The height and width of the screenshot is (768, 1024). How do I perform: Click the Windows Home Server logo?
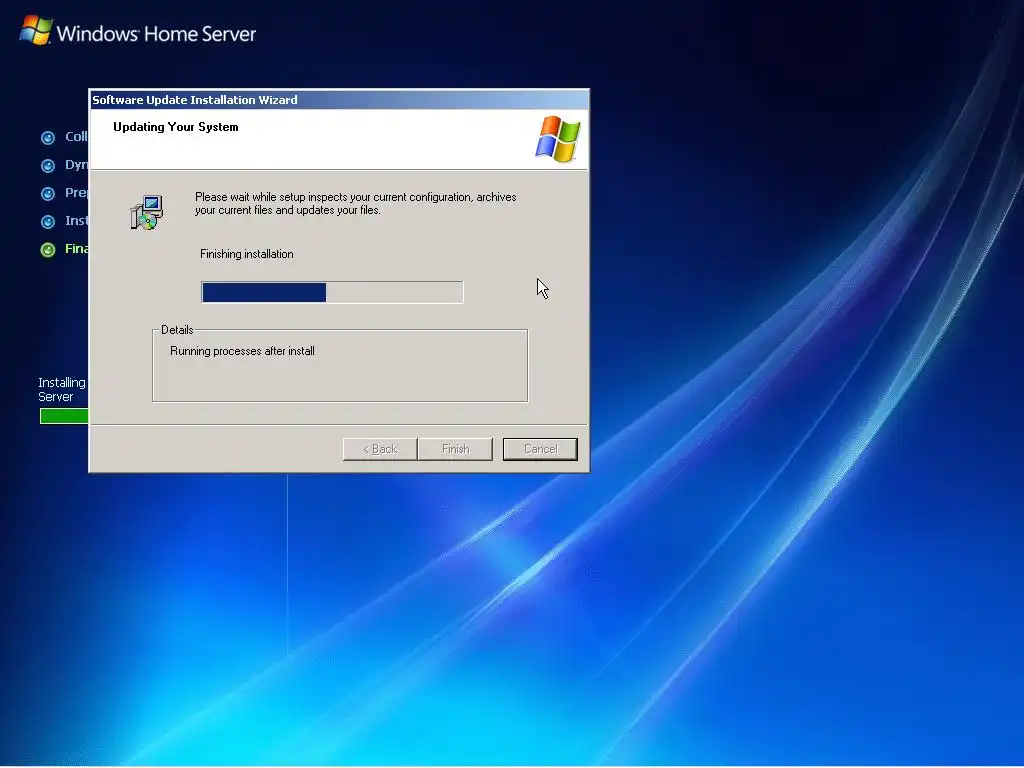point(138,31)
